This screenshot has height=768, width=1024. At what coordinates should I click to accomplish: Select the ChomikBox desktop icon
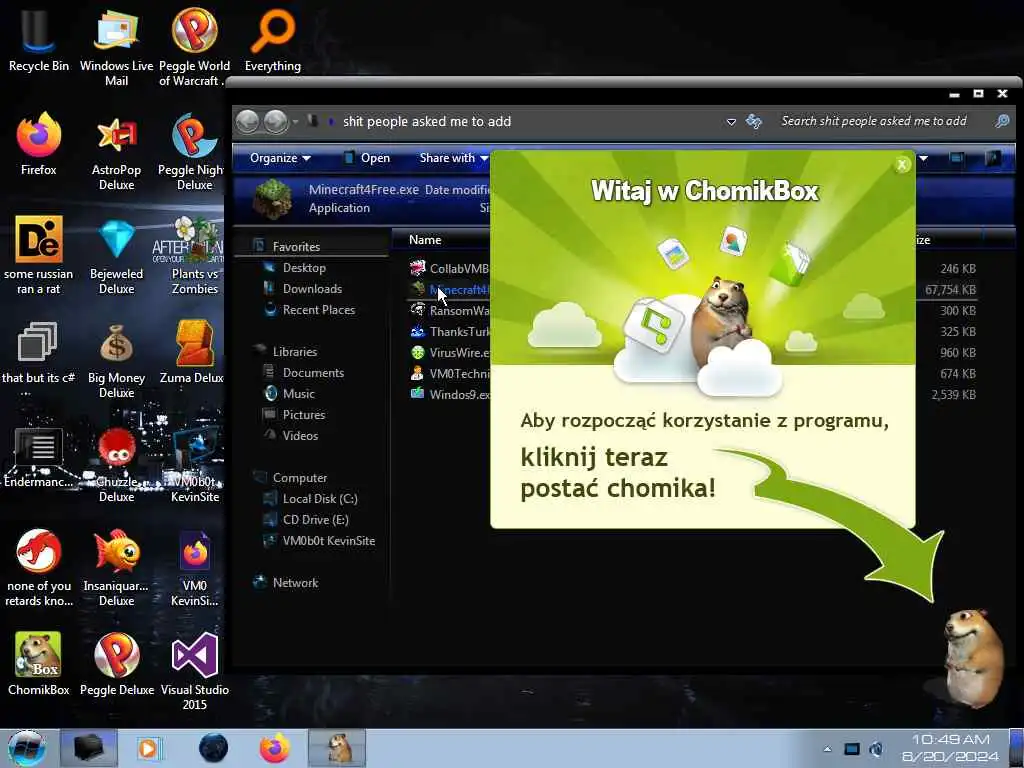tap(39, 664)
